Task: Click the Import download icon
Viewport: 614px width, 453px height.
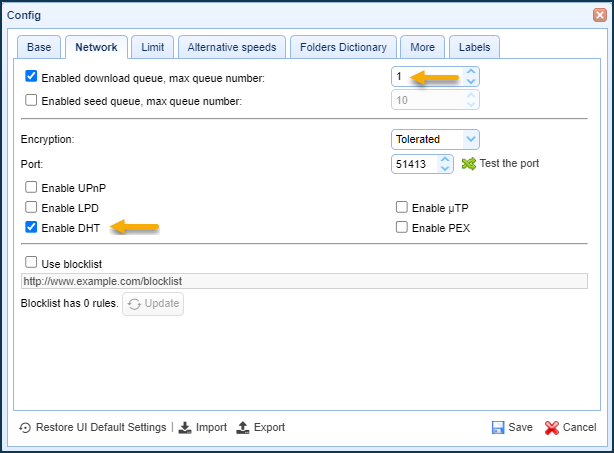Action: (x=185, y=427)
